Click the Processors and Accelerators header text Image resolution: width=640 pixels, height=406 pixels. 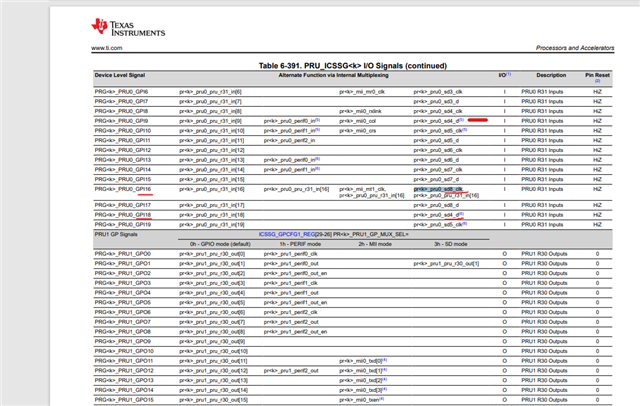(575, 48)
